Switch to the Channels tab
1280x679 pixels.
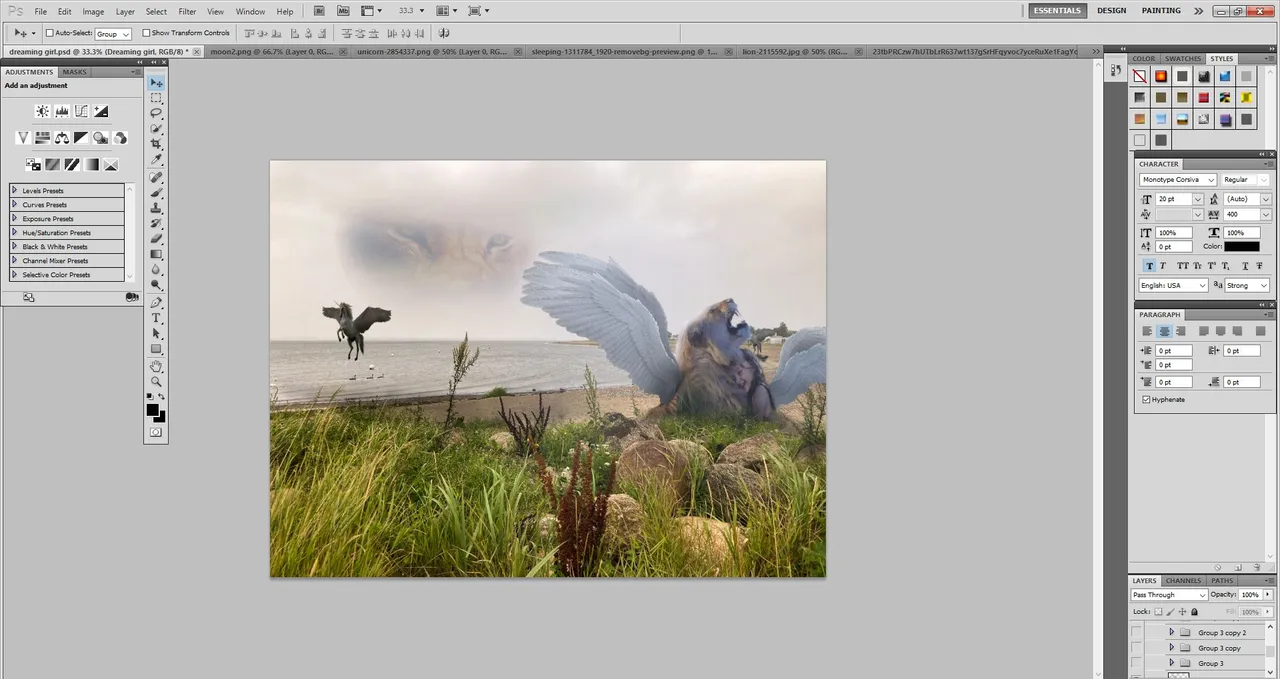coord(1183,580)
